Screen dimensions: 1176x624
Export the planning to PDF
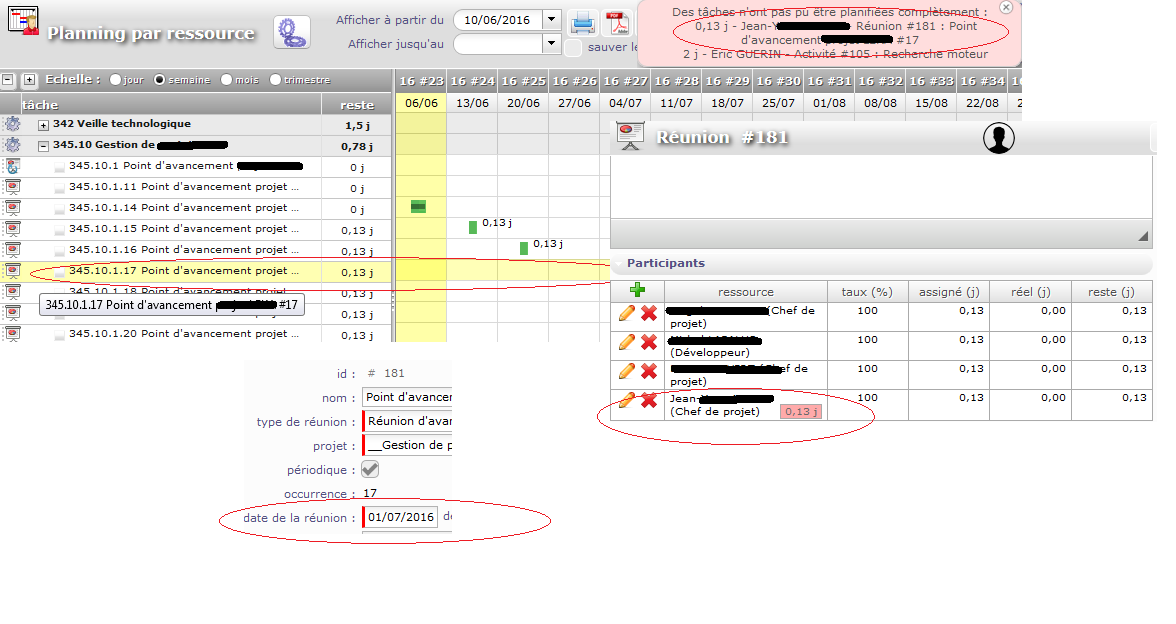point(615,24)
